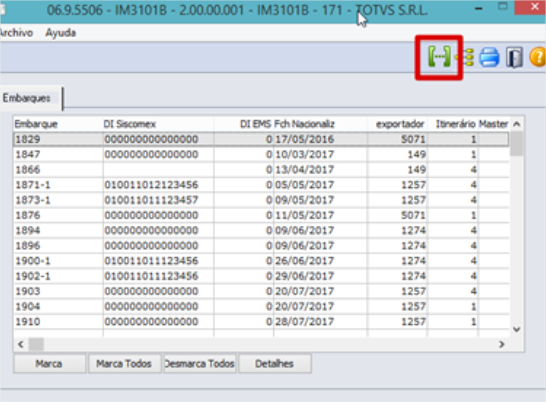Maximize the IM3101B window
This screenshot has height=402, width=546.
click(x=502, y=7)
